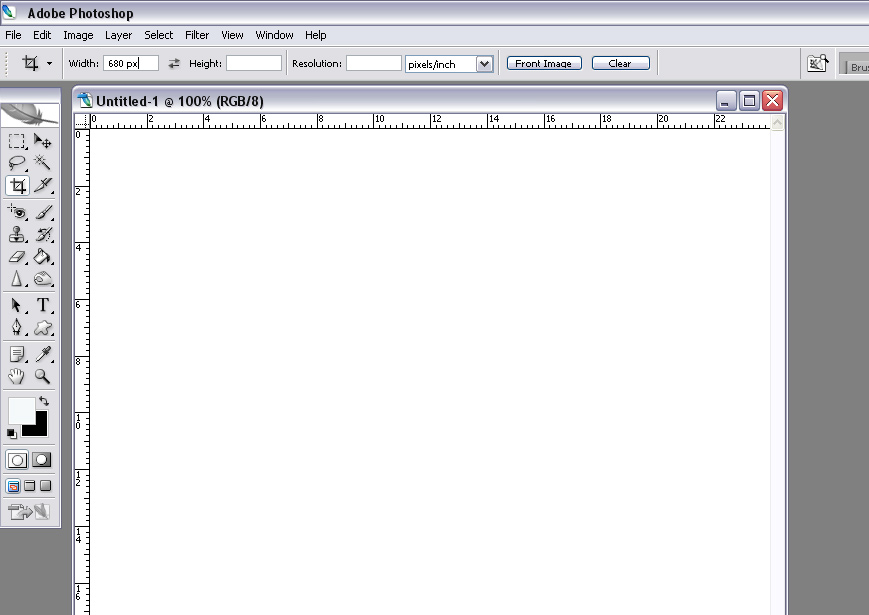Viewport: 869px width, 615px height.
Task: Open the Layer menu
Action: click(x=119, y=35)
